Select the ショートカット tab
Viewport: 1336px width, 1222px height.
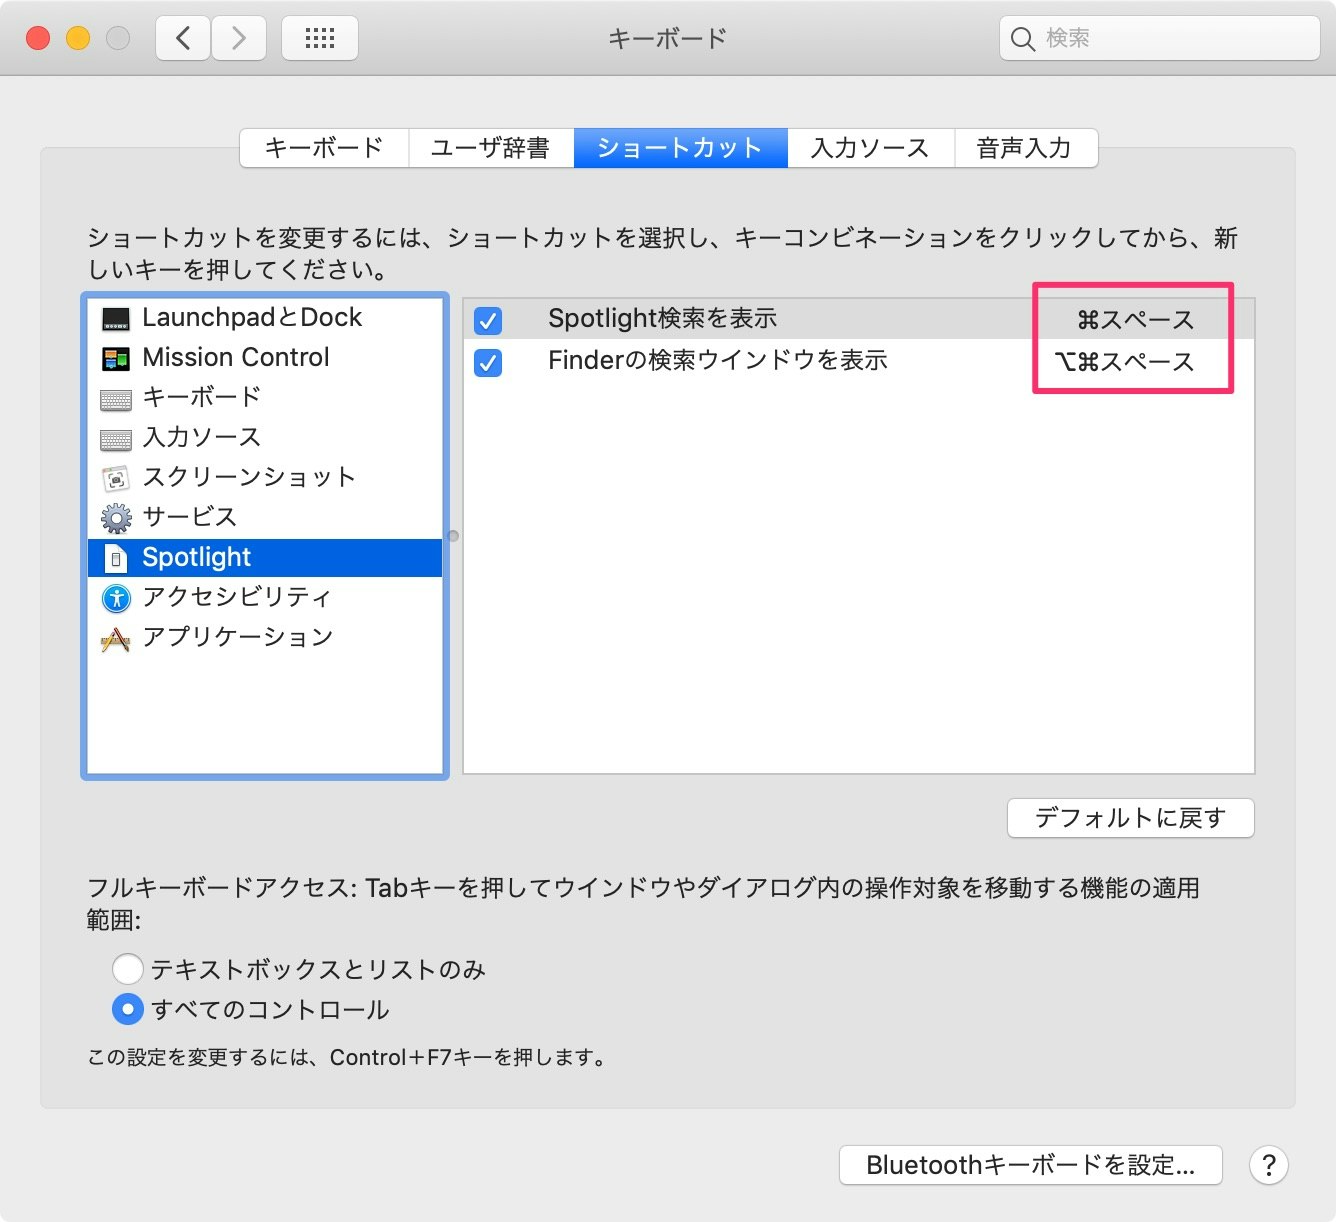[x=680, y=148]
